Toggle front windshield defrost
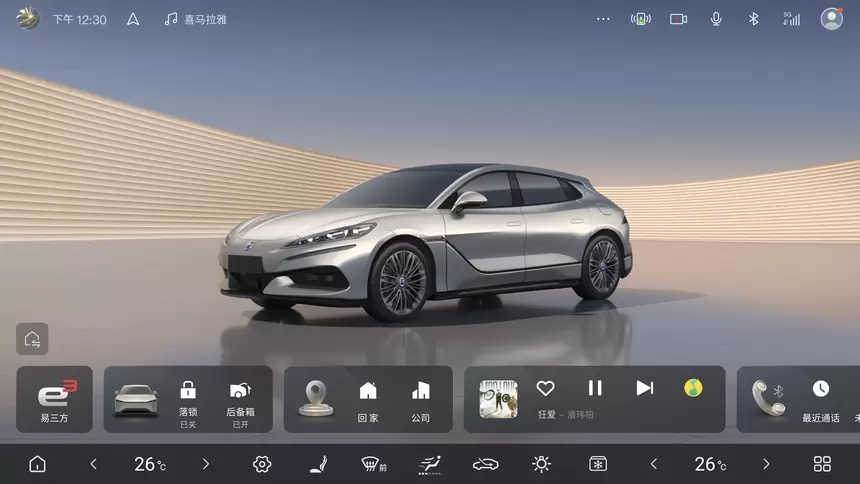The height and width of the screenshot is (484, 860). 374,464
